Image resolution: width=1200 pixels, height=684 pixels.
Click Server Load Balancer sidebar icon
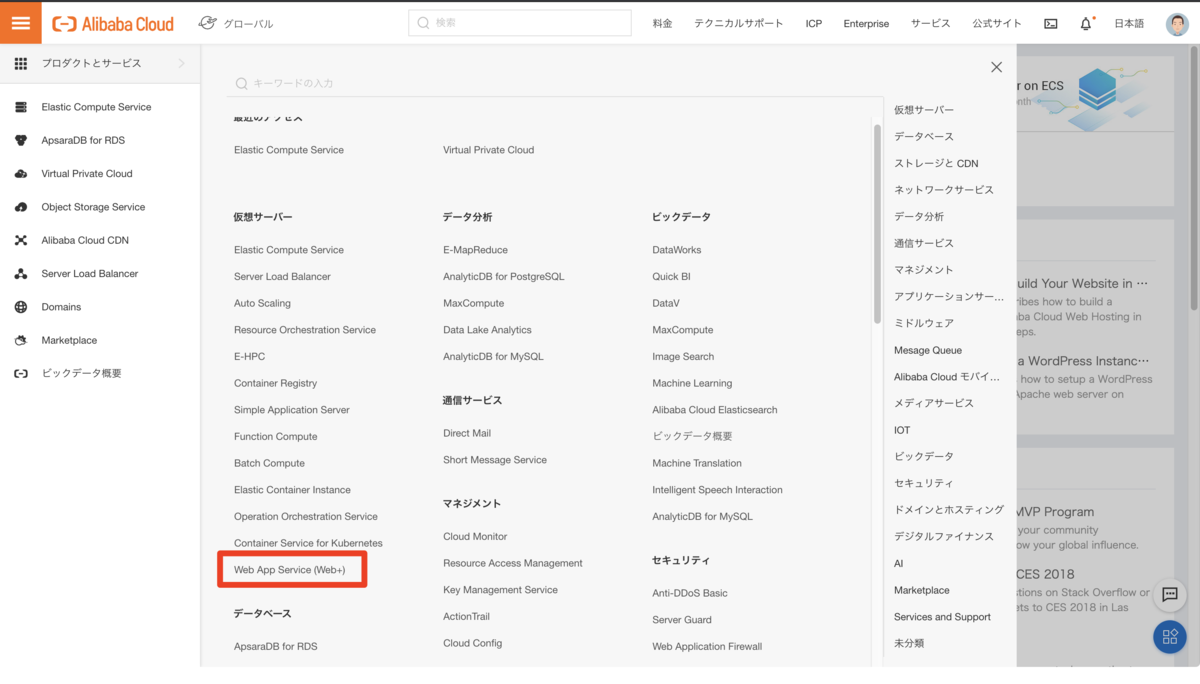click(x=21, y=273)
